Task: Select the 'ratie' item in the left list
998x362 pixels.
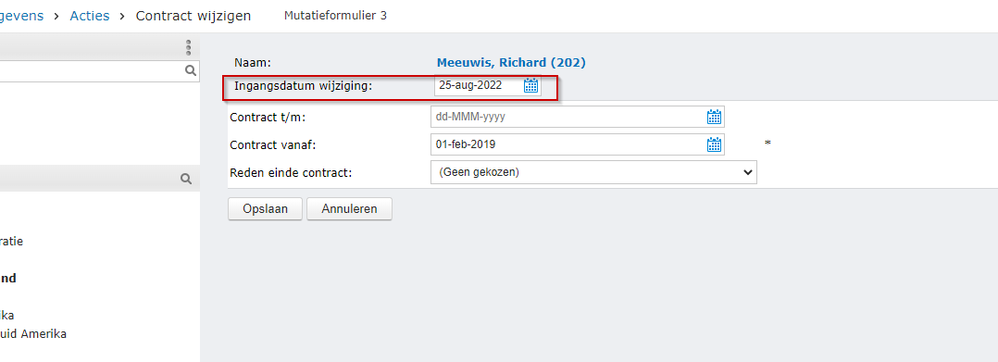Action: (11, 241)
